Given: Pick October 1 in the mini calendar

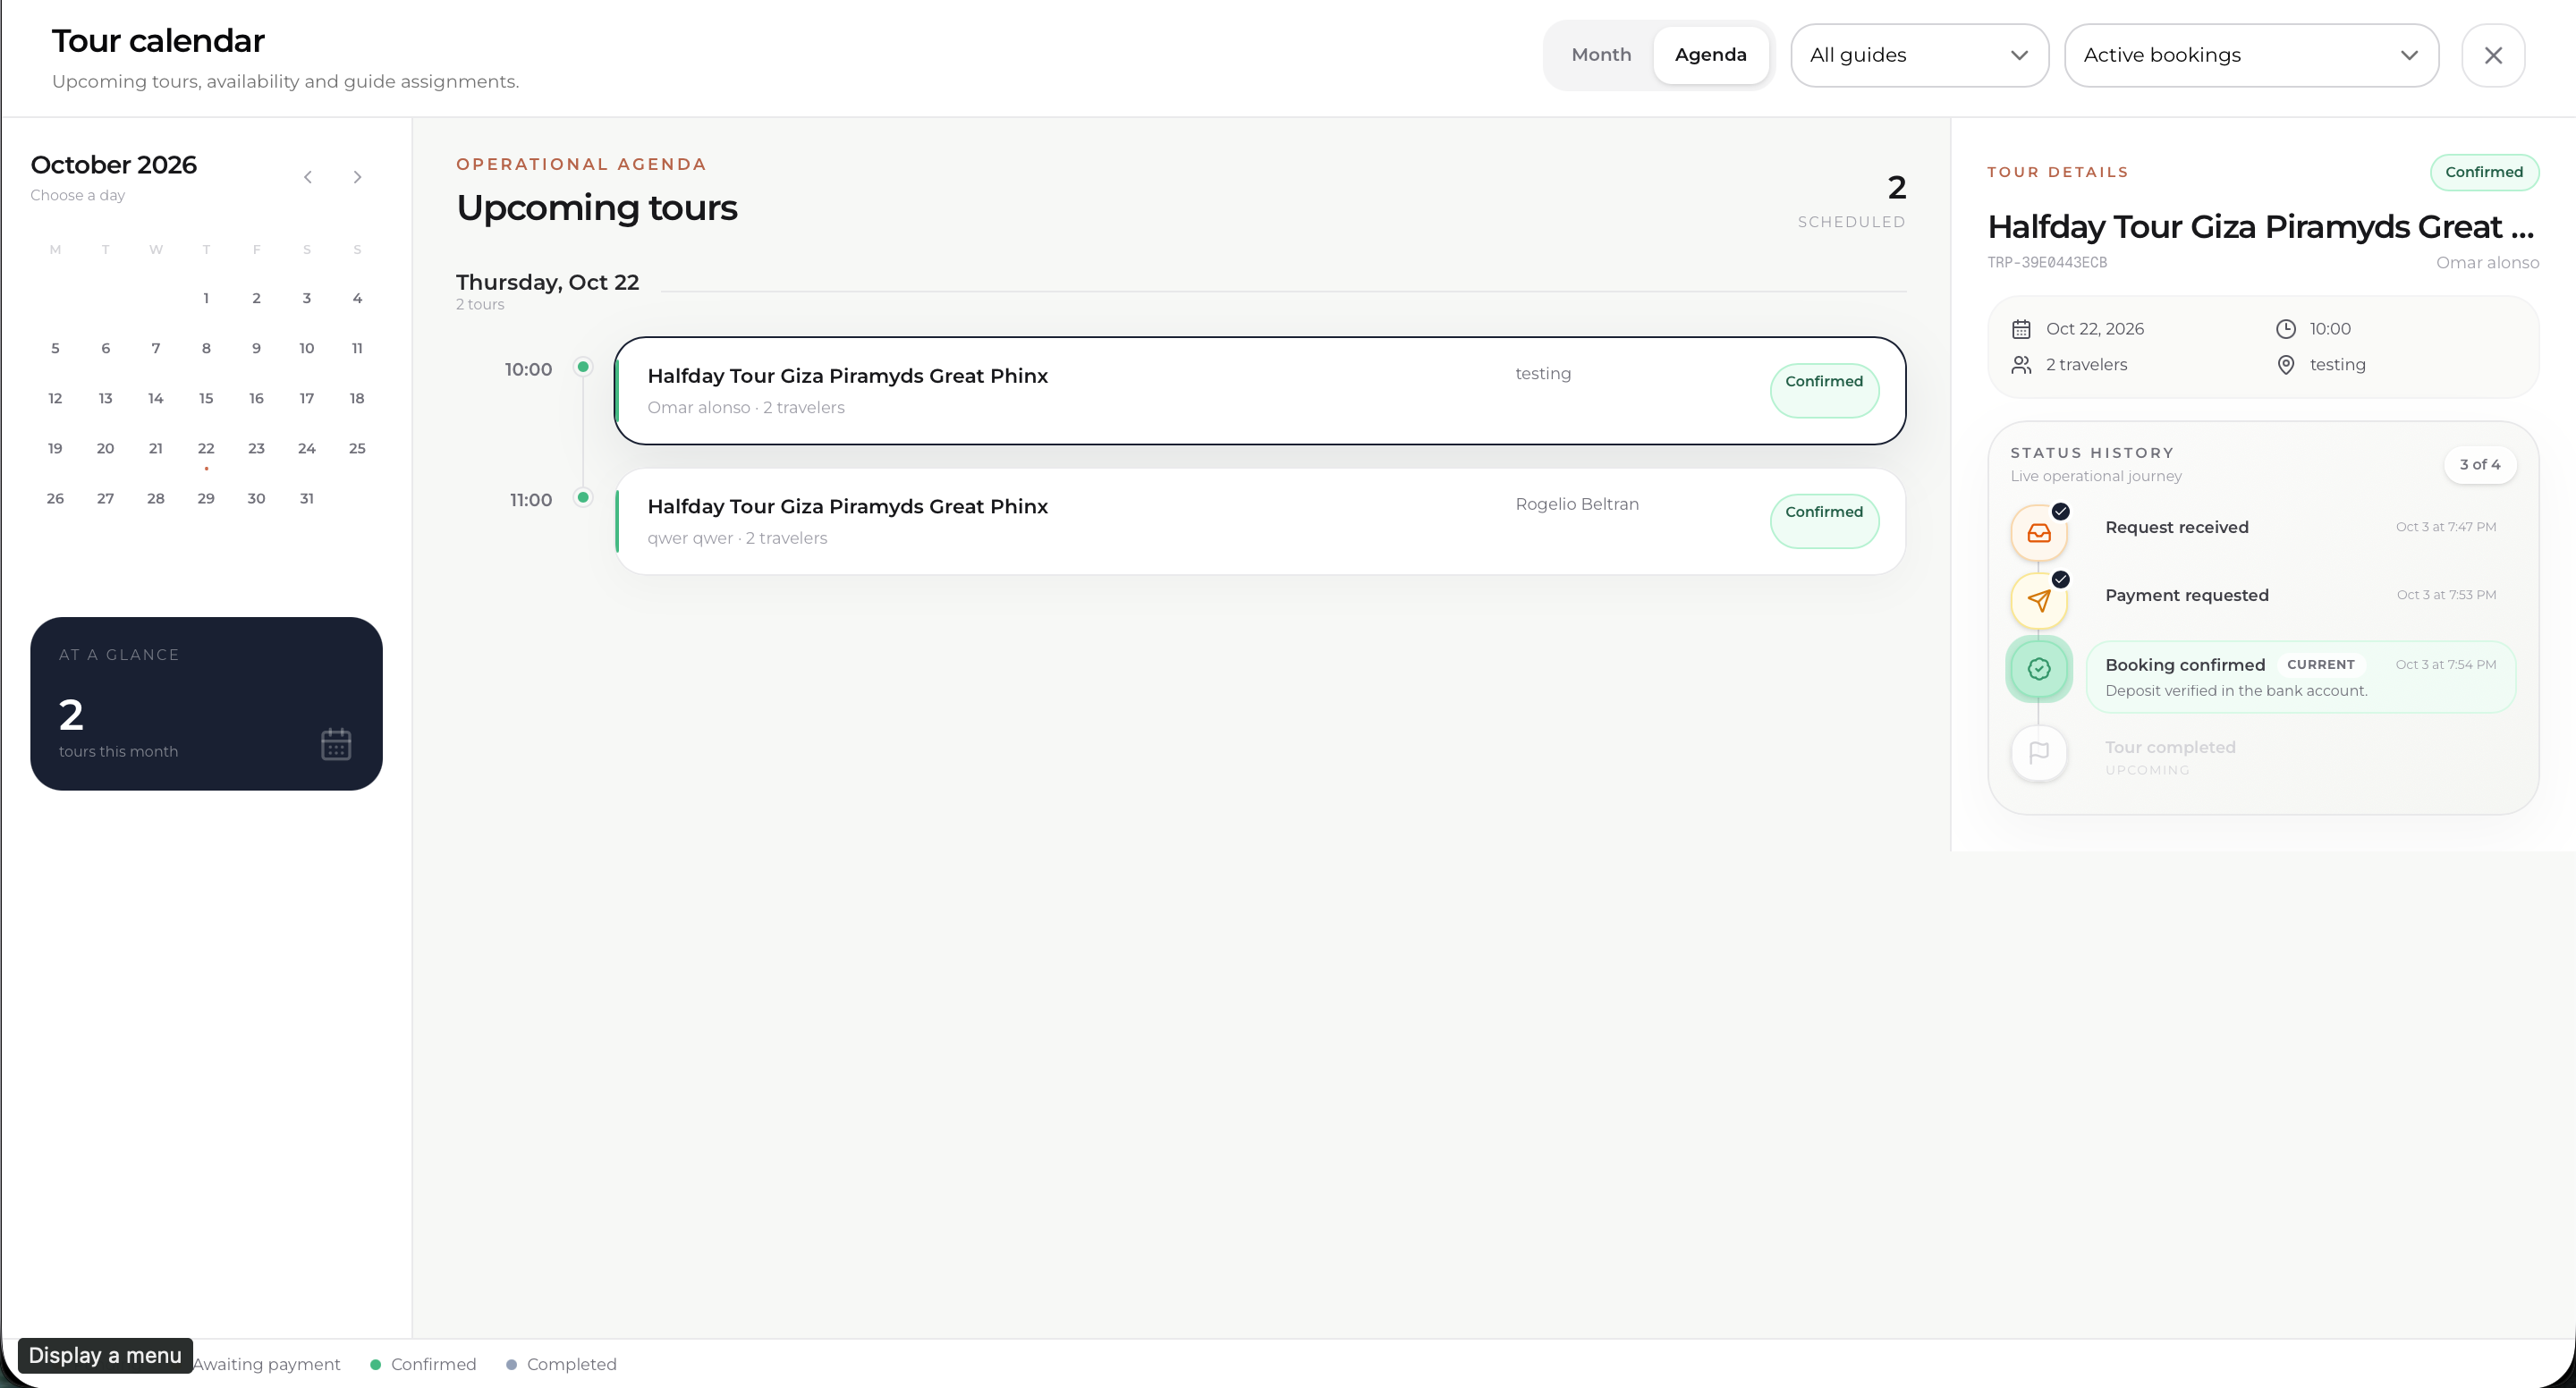Looking at the screenshot, I should click(x=206, y=298).
